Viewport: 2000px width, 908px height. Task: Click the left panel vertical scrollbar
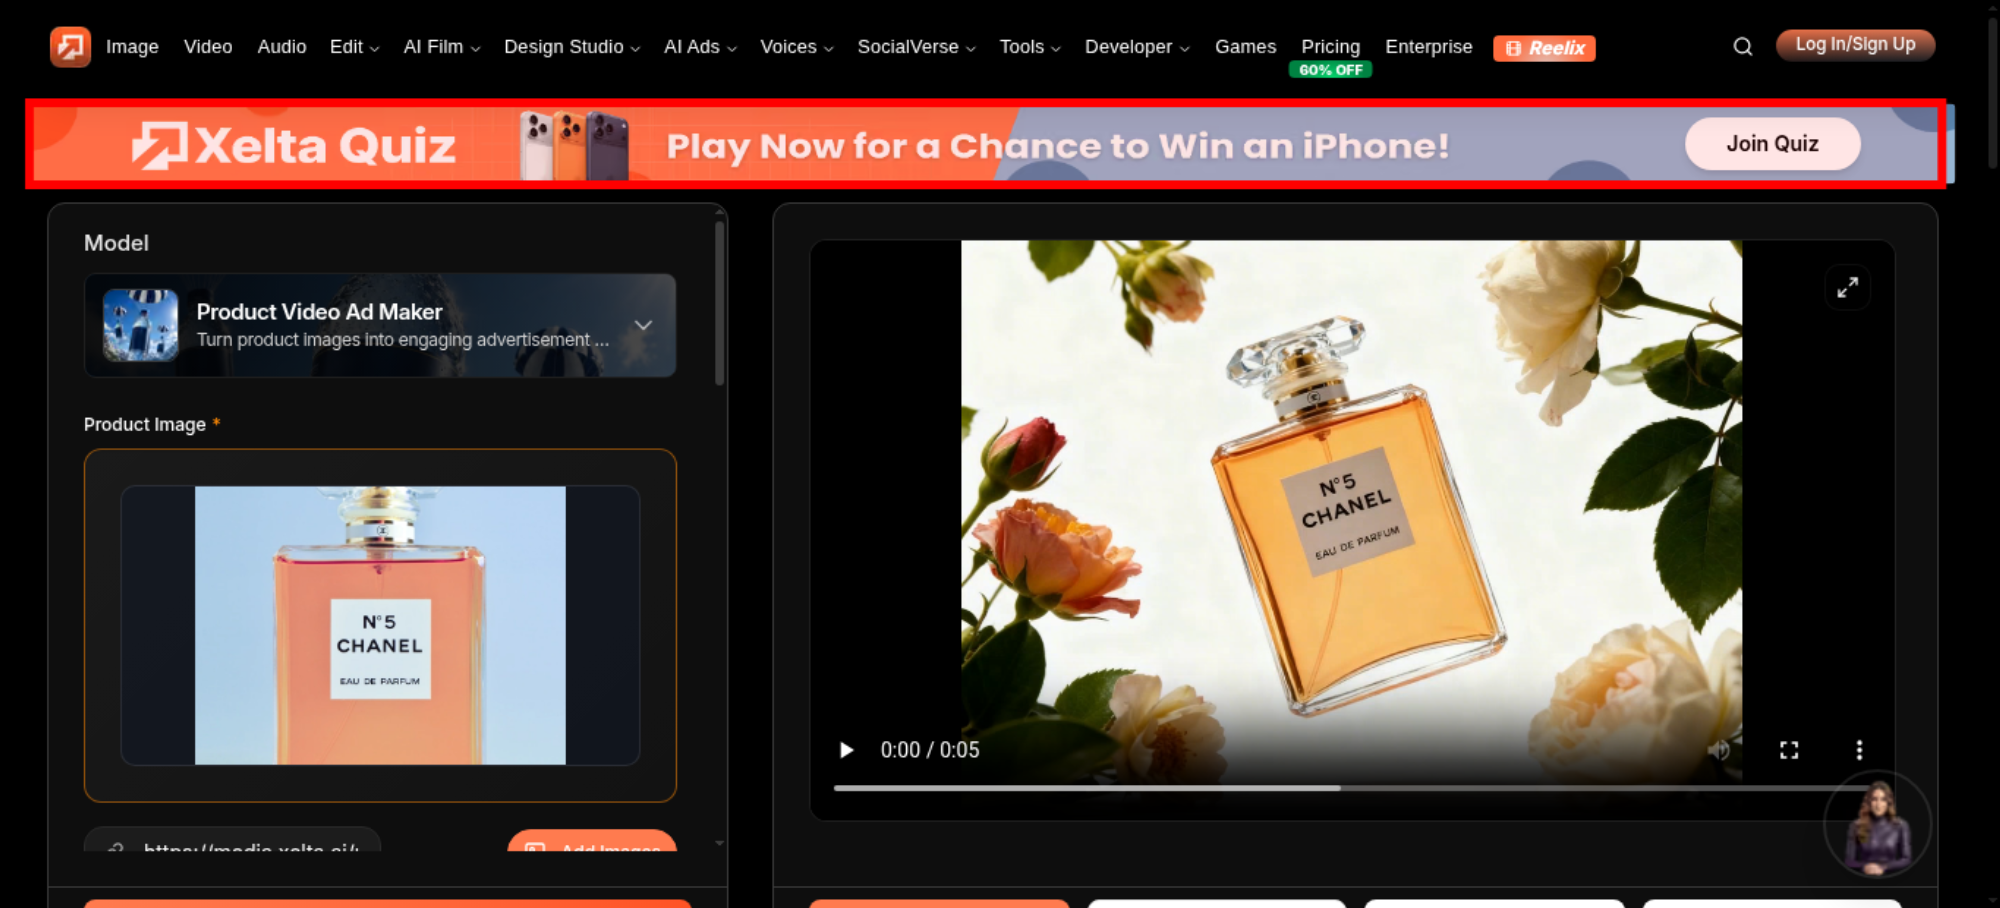click(x=719, y=304)
